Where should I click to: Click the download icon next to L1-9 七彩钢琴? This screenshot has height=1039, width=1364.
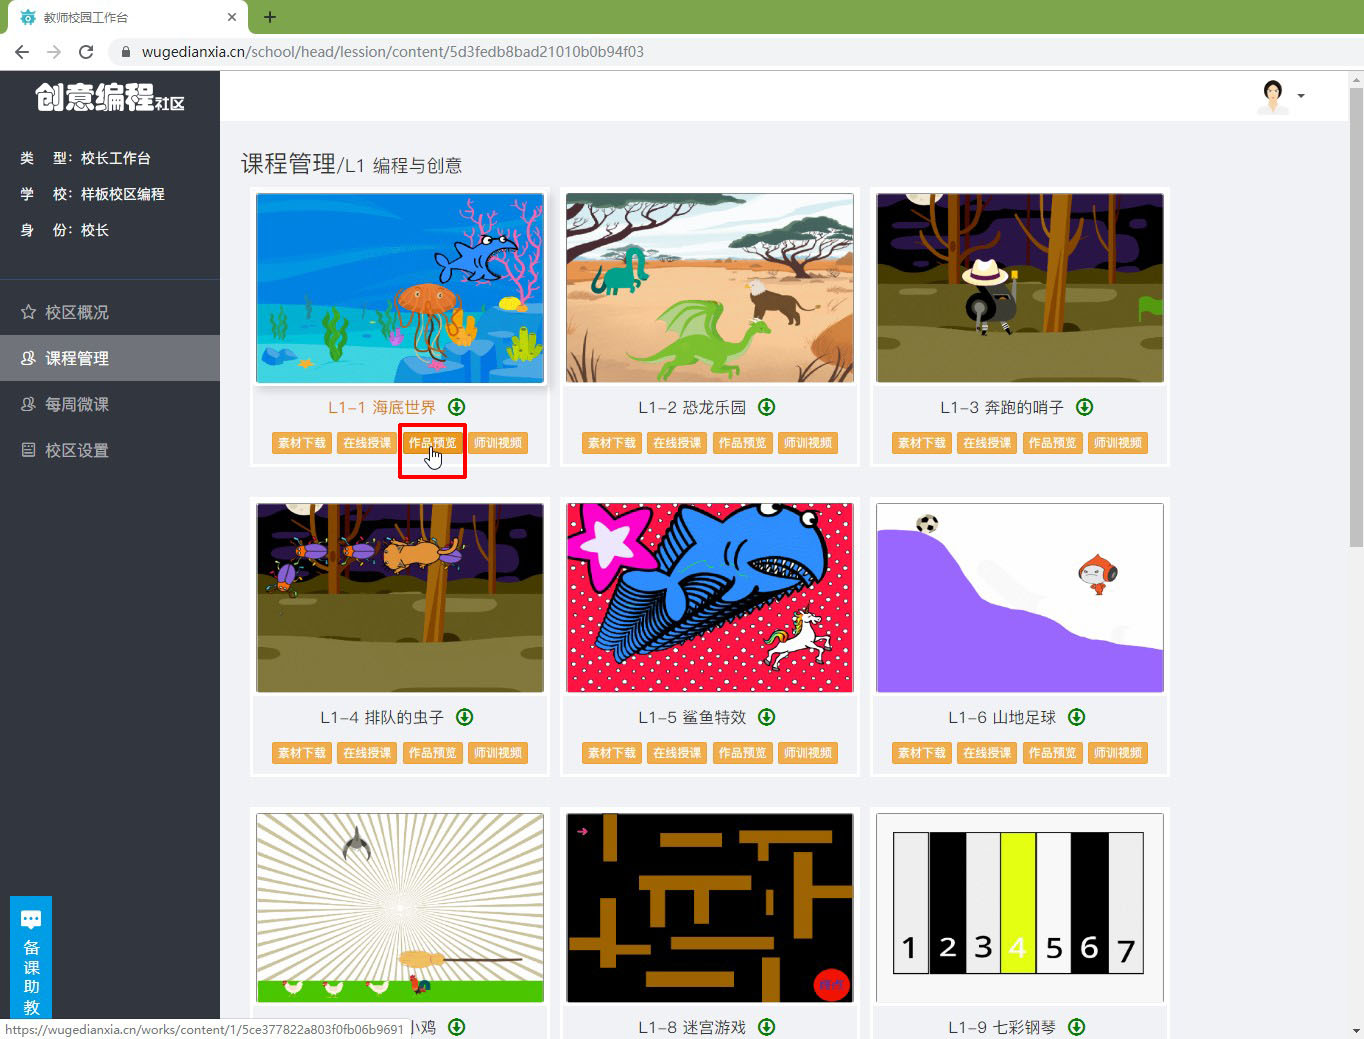click(x=1076, y=1027)
